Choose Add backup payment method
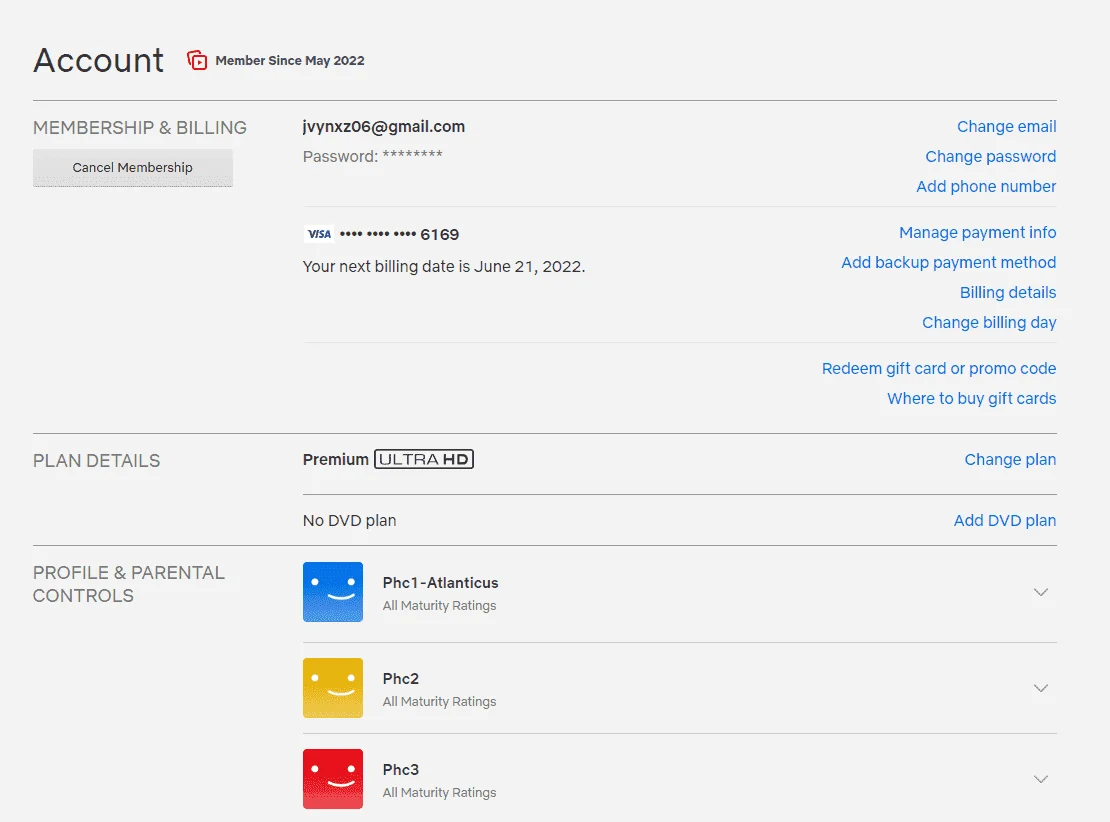The height and width of the screenshot is (822, 1110). [948, 262]
